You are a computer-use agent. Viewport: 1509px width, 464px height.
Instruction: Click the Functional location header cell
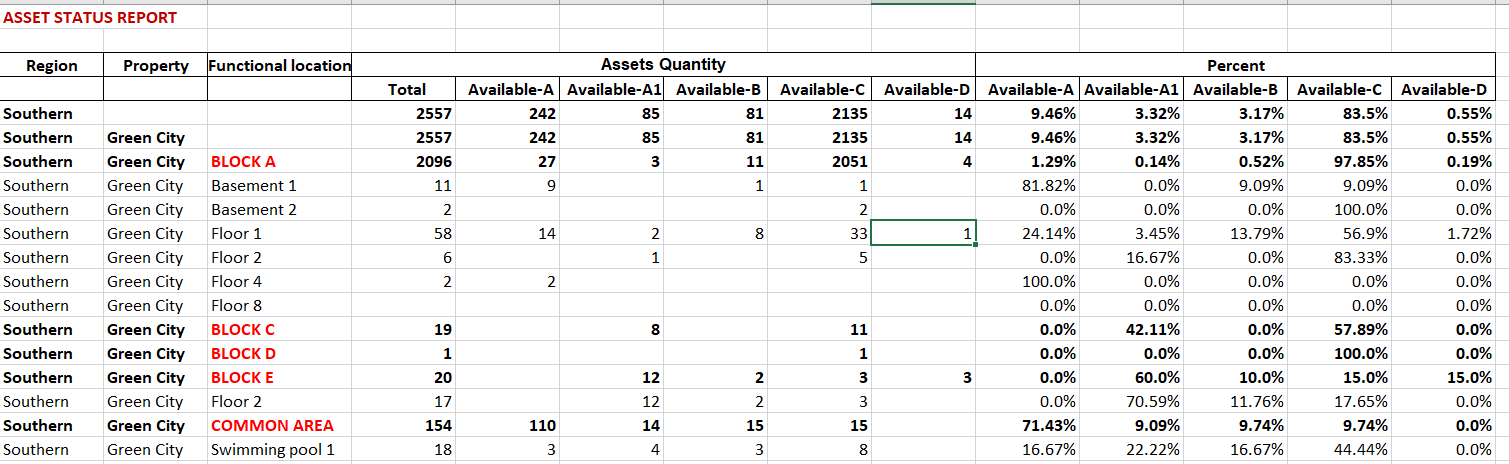pos(279,66)
